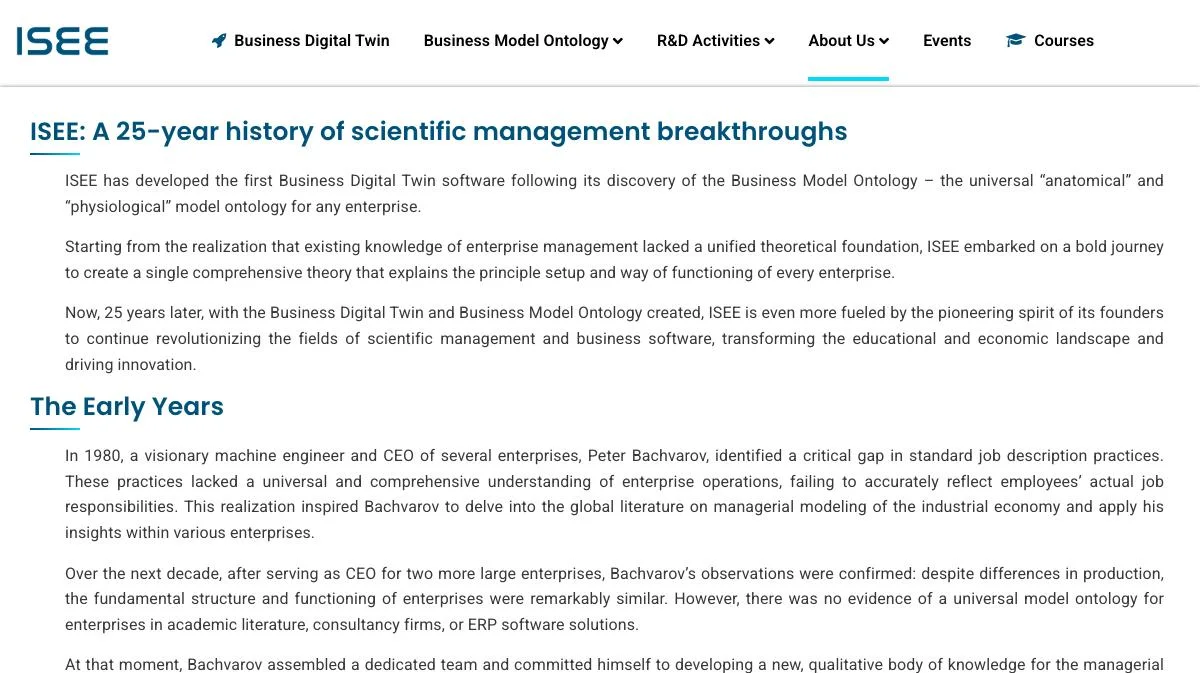Image resolution: width=1200 pixels, height=673 pixels.
Task: Expand the chevron next to Business Model Ontology
Action: [618, 41]
